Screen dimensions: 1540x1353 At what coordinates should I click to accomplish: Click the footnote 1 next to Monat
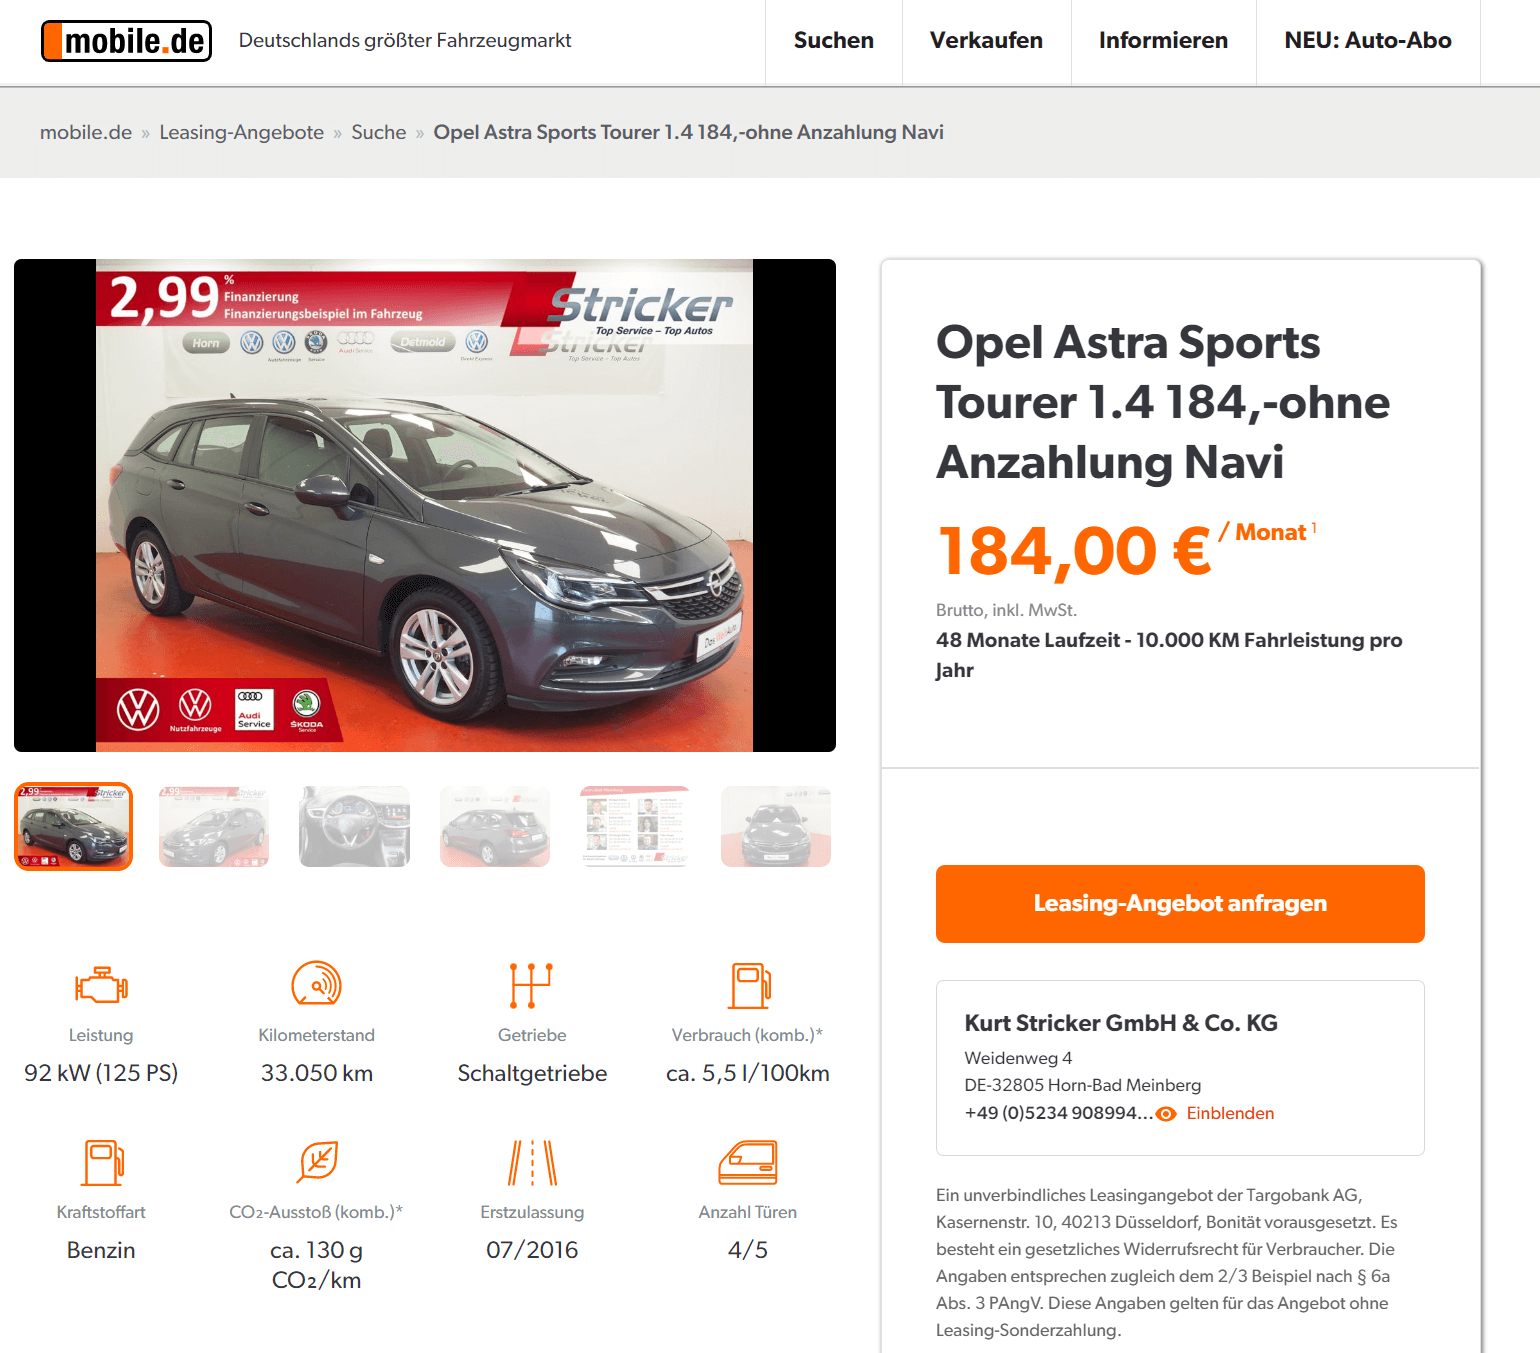click(1314, 528)
